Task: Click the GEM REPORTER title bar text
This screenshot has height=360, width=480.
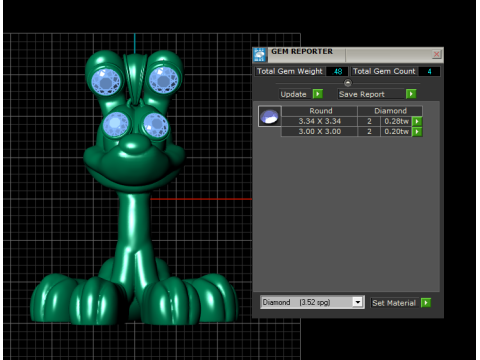Action: click(302, 52)
